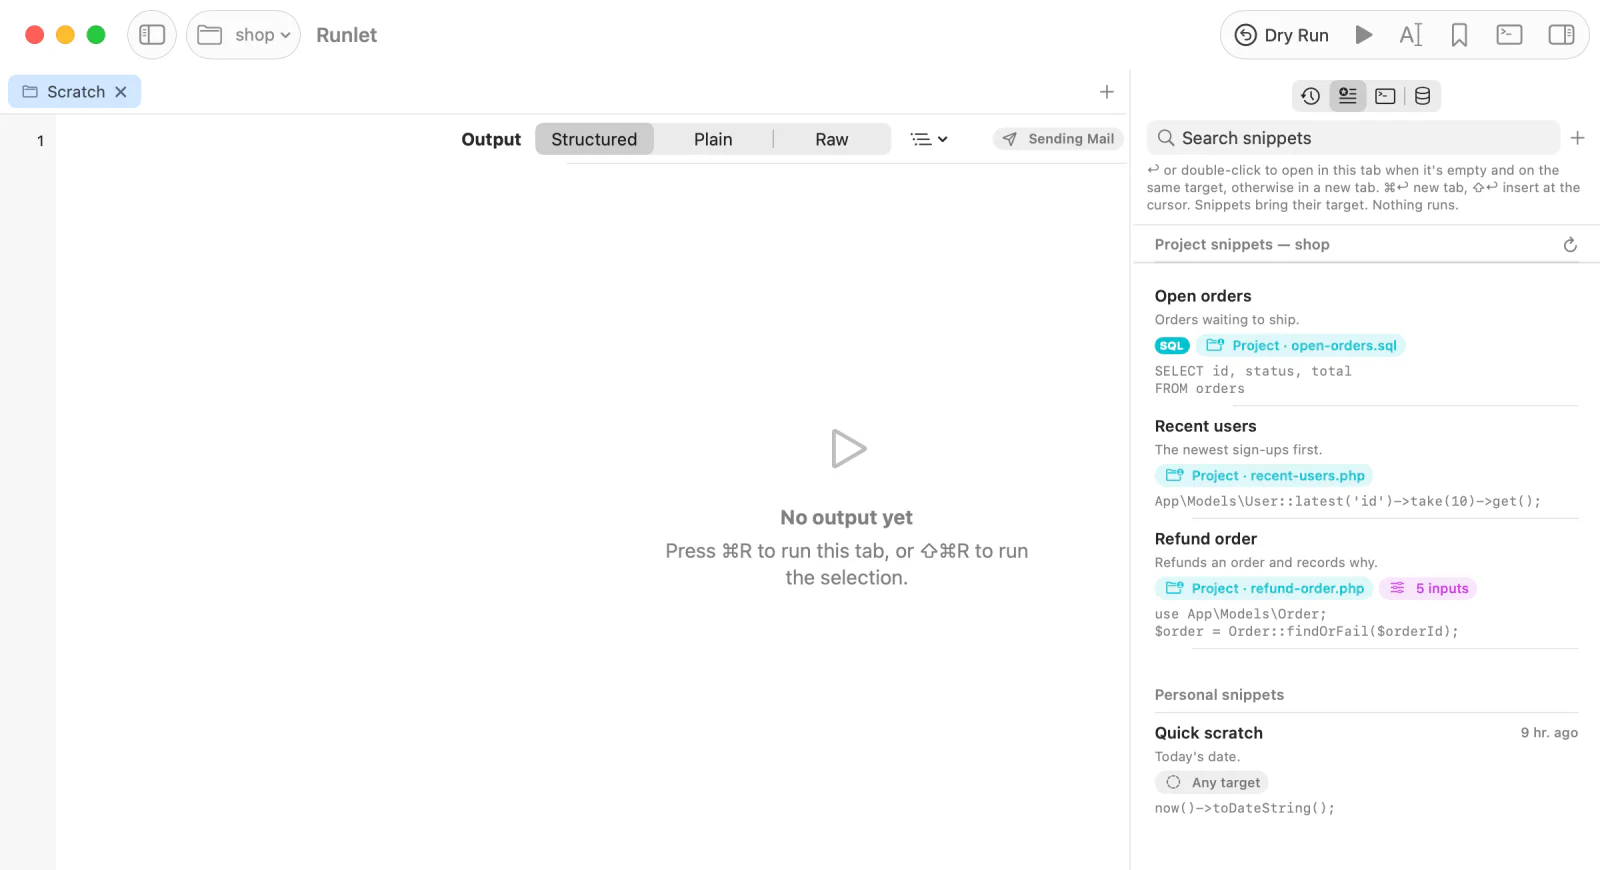Show the snippets panel
The height and width of the screenshot is (870, 1600).
pyautogui.click(x=1348, y=96)
